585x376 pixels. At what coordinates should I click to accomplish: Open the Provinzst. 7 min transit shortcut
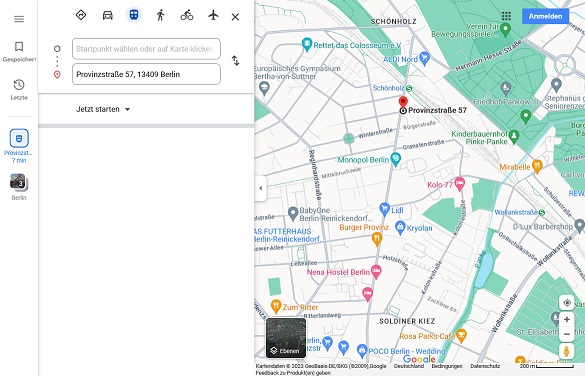coord(19,146)
